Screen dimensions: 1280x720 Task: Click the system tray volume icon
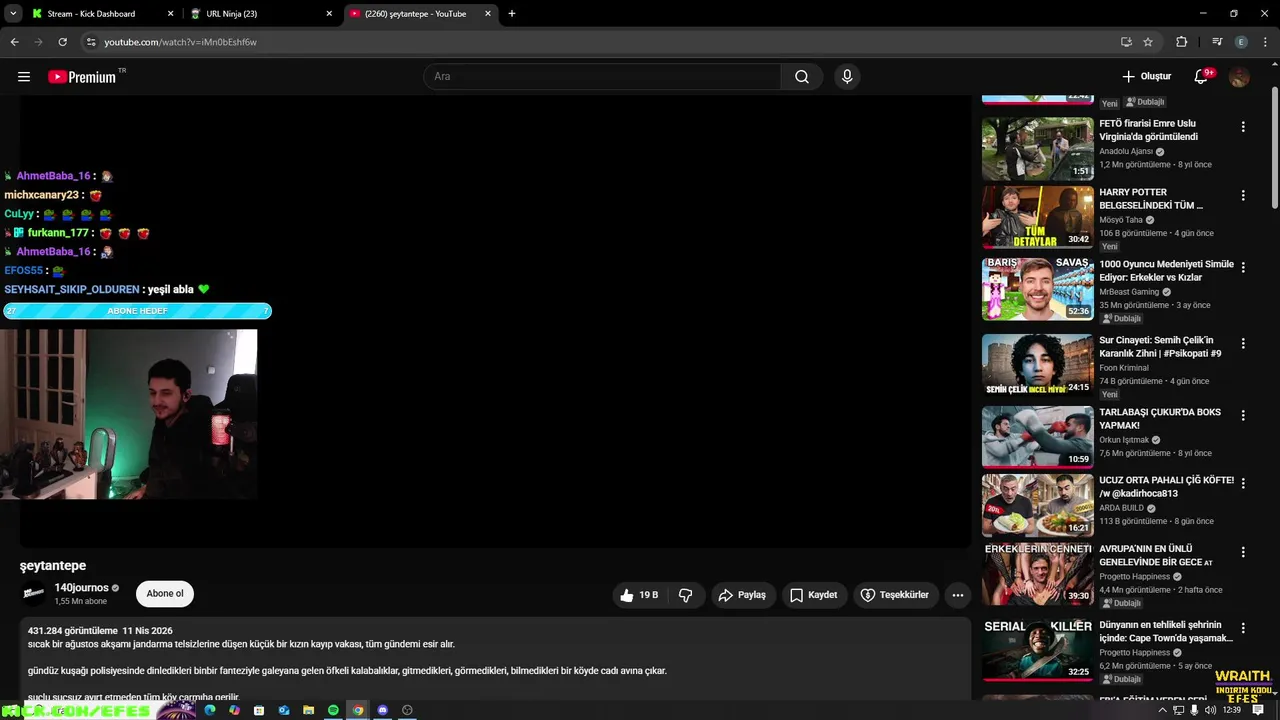click(x=1211, y=710)
